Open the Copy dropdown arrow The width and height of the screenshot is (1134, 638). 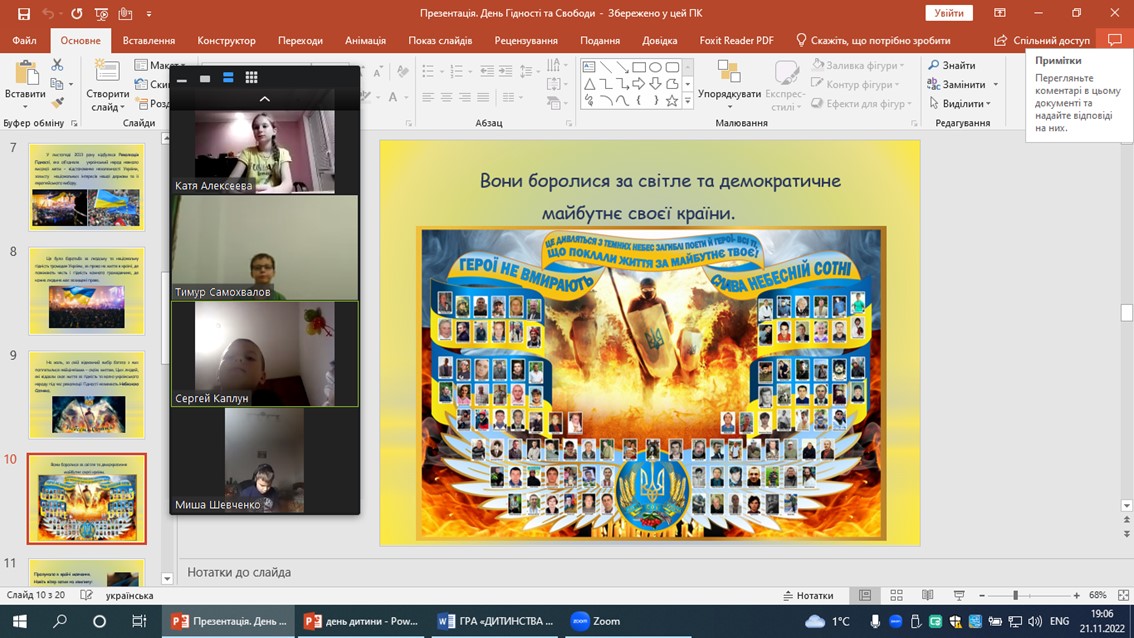click(71, 85)
